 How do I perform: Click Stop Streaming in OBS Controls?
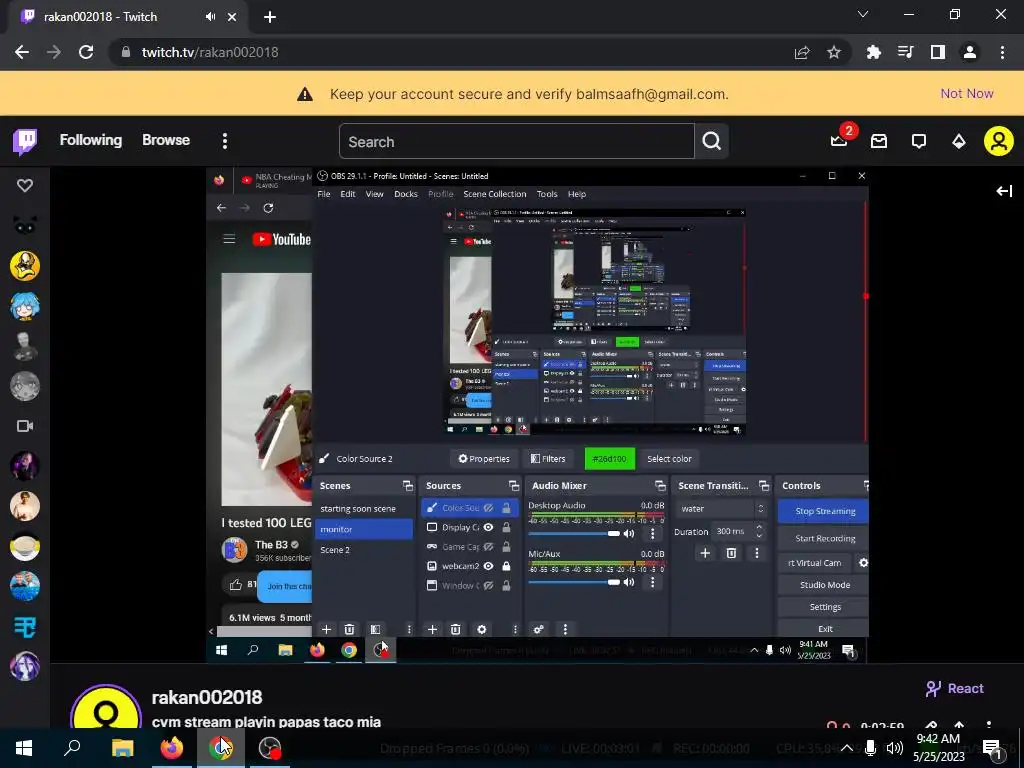824,511
